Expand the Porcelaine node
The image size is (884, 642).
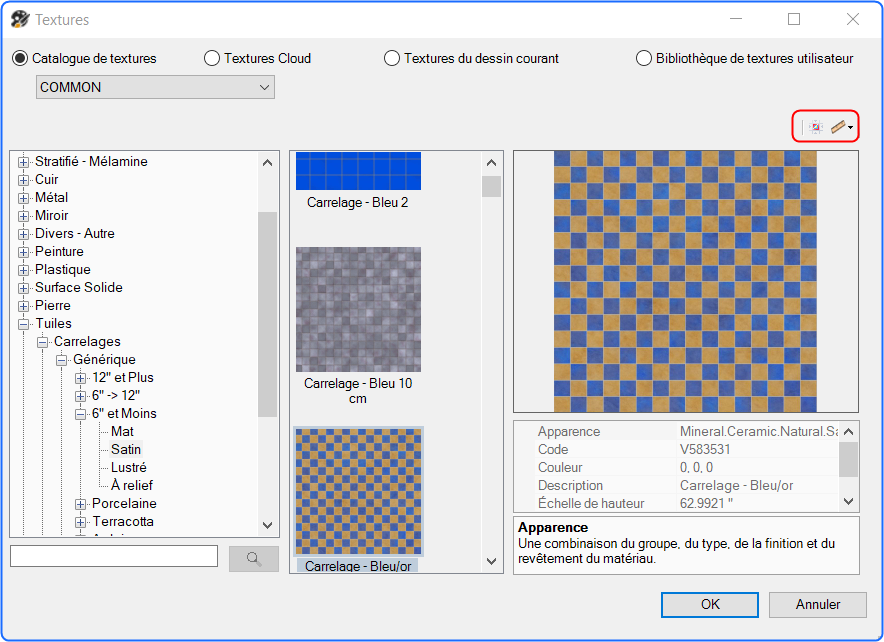(x=81, y=504)
